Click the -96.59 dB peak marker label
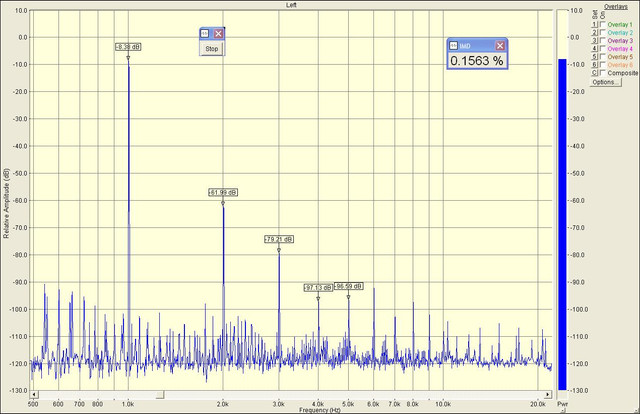 pos(349,286)
